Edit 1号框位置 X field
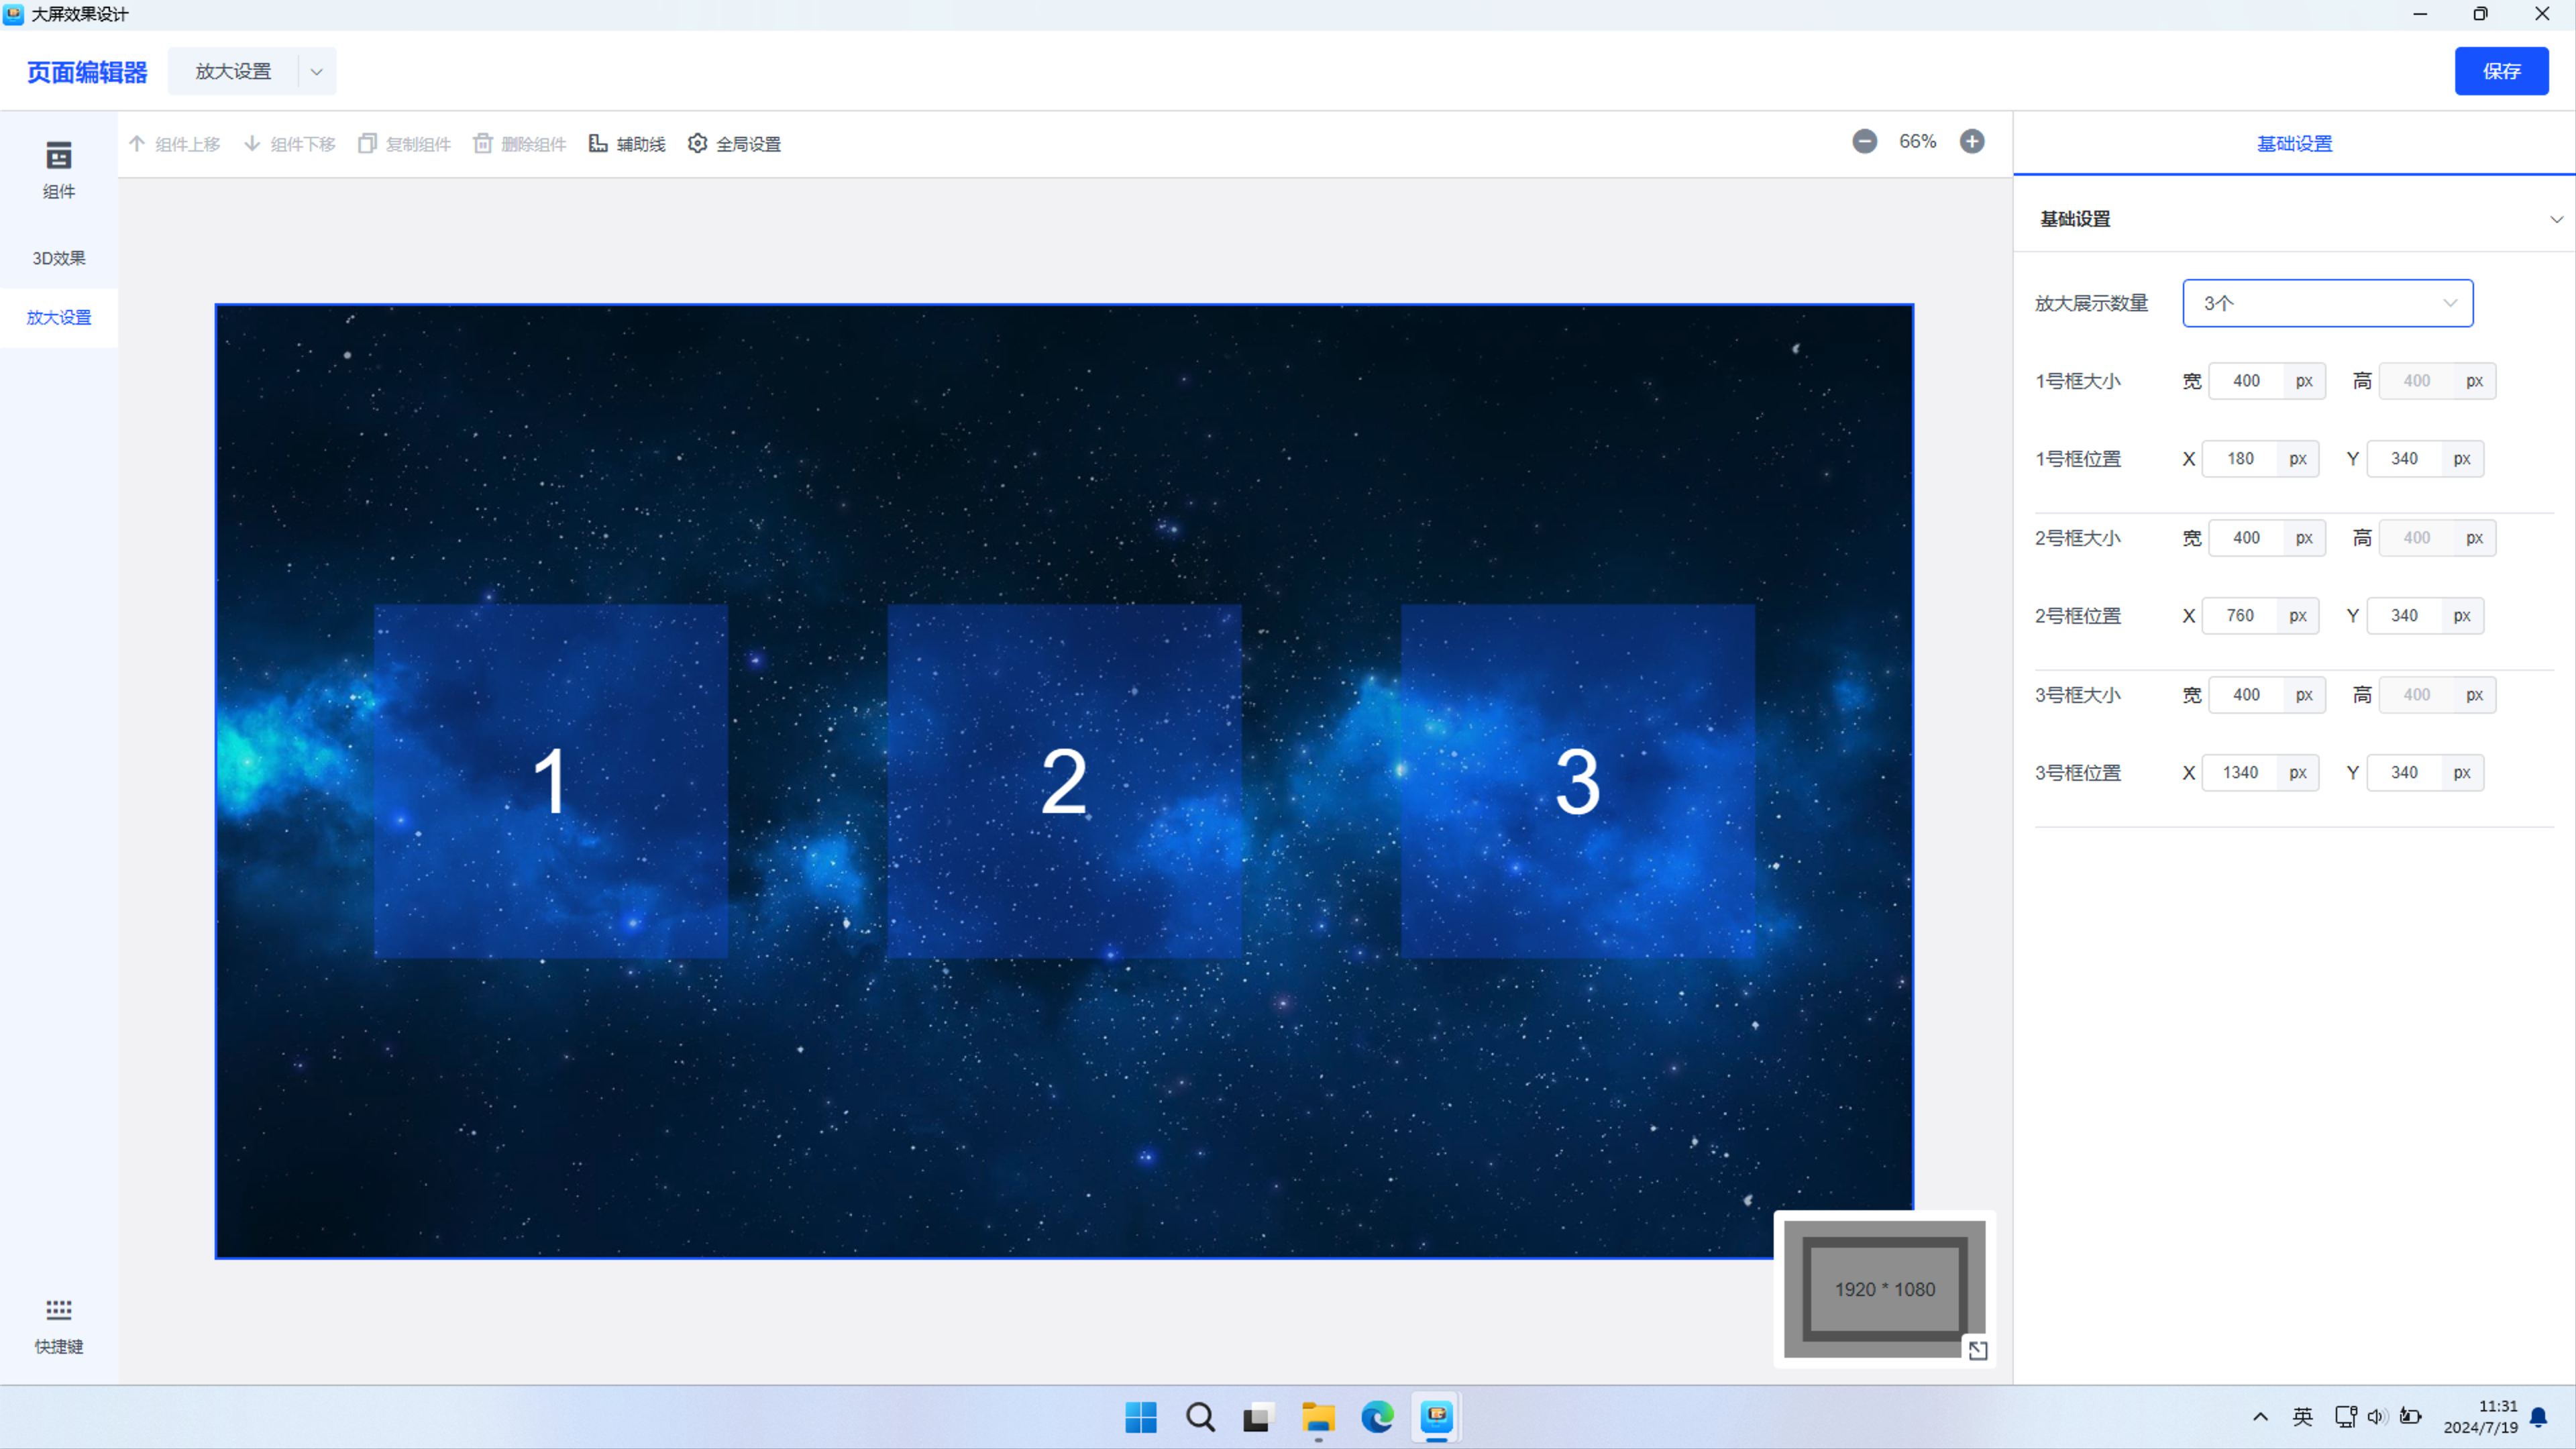This screenshot has height=1449, width=2576. point(2240,459)
